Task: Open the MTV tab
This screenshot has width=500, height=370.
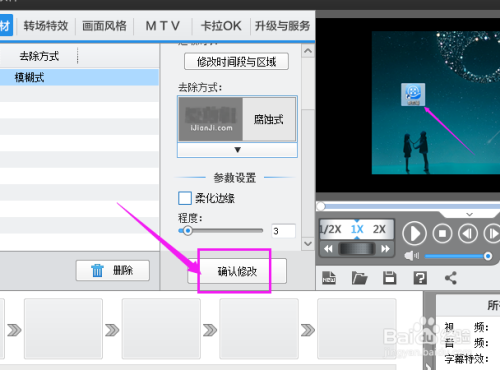Action: pyautogui.click(x=163, y=26)
